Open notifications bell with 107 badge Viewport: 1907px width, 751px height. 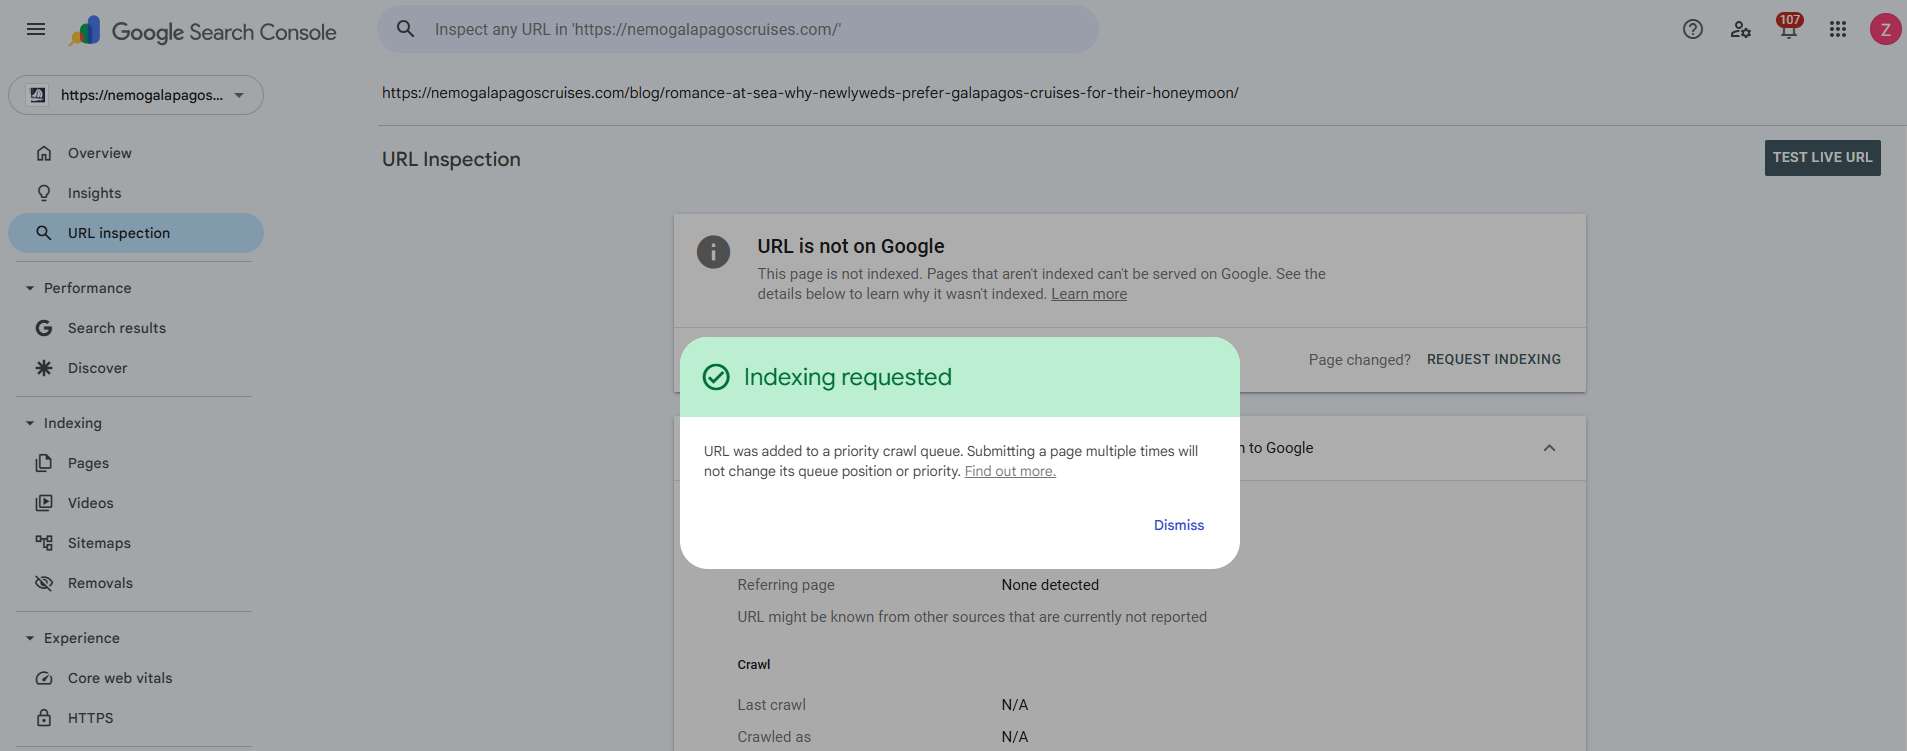1788,29
